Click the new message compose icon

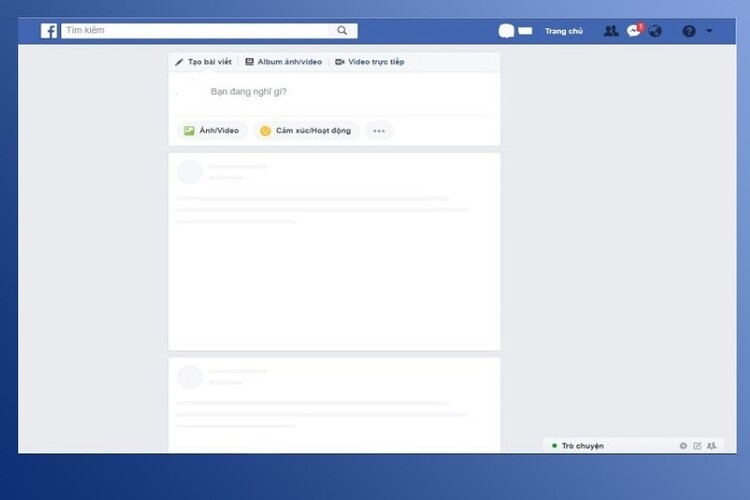tap(697, 446)
